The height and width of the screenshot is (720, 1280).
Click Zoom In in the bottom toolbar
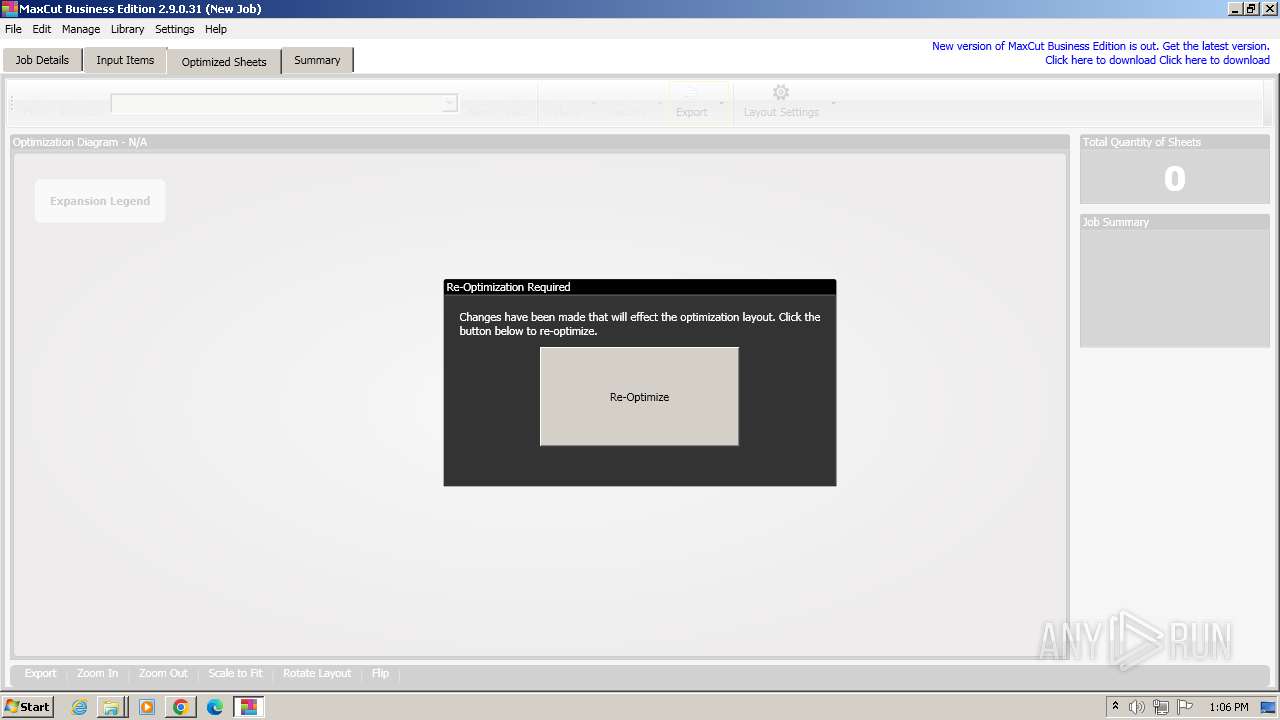pos(97,673)
